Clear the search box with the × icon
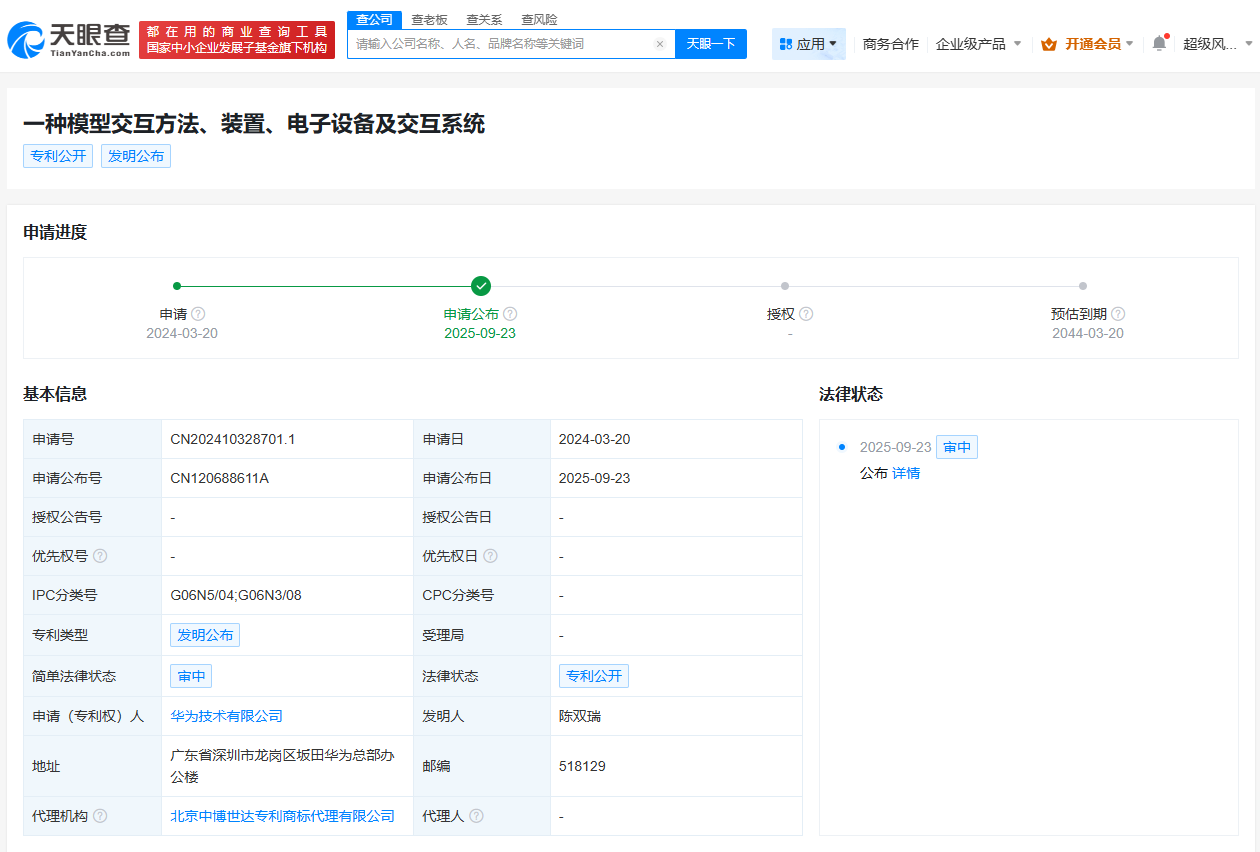 click(659, 44)
